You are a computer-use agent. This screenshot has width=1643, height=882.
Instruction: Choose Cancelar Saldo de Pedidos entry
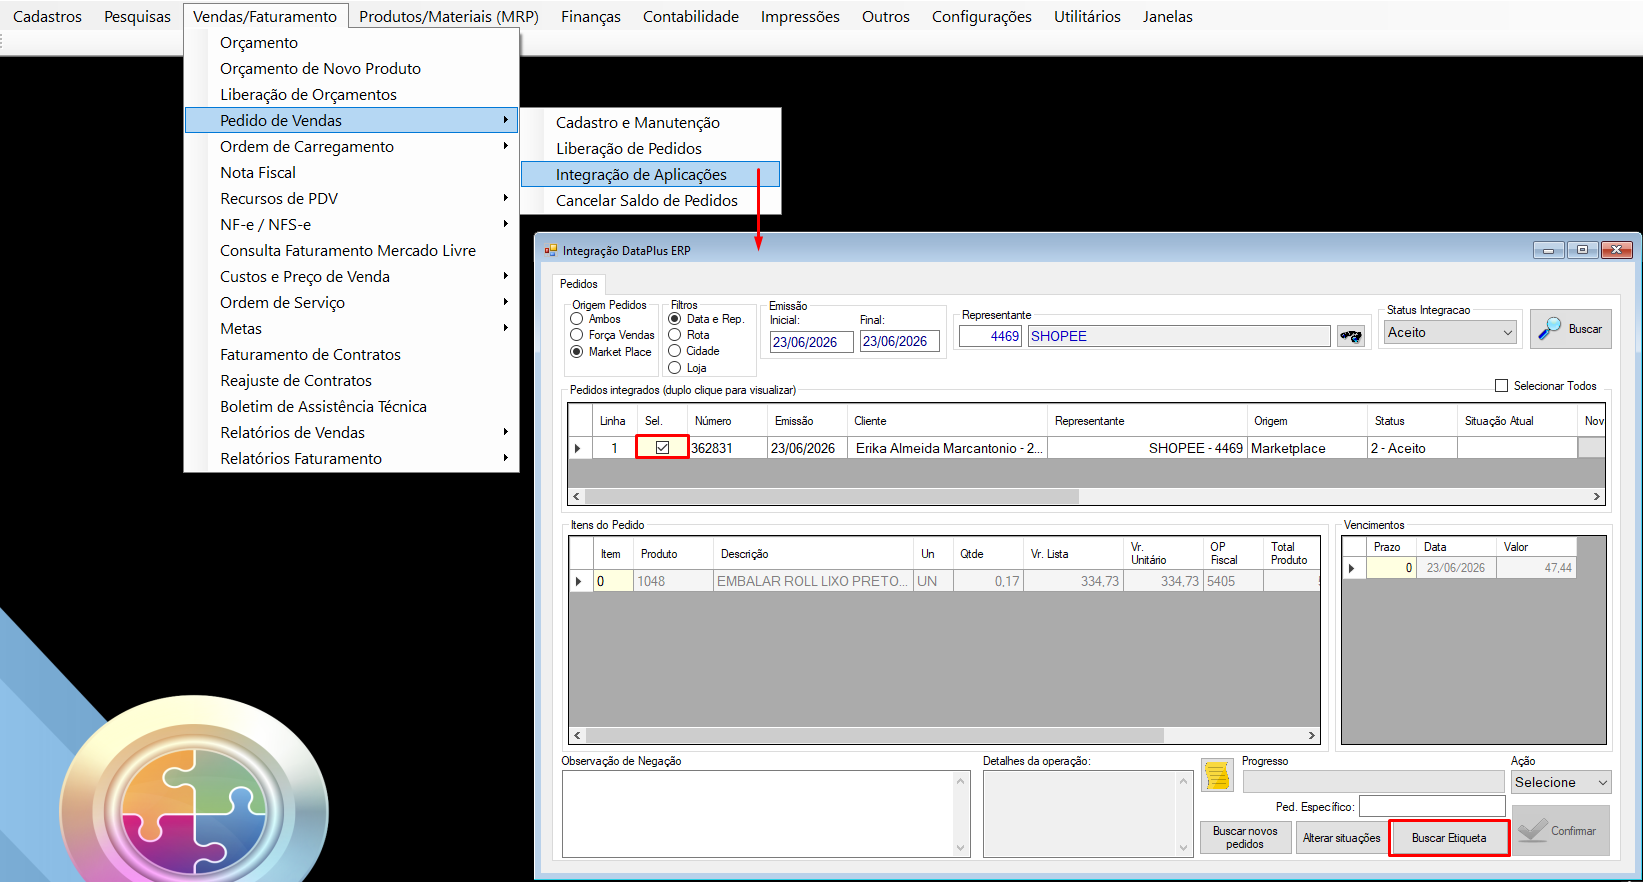(x=650, y=200)
